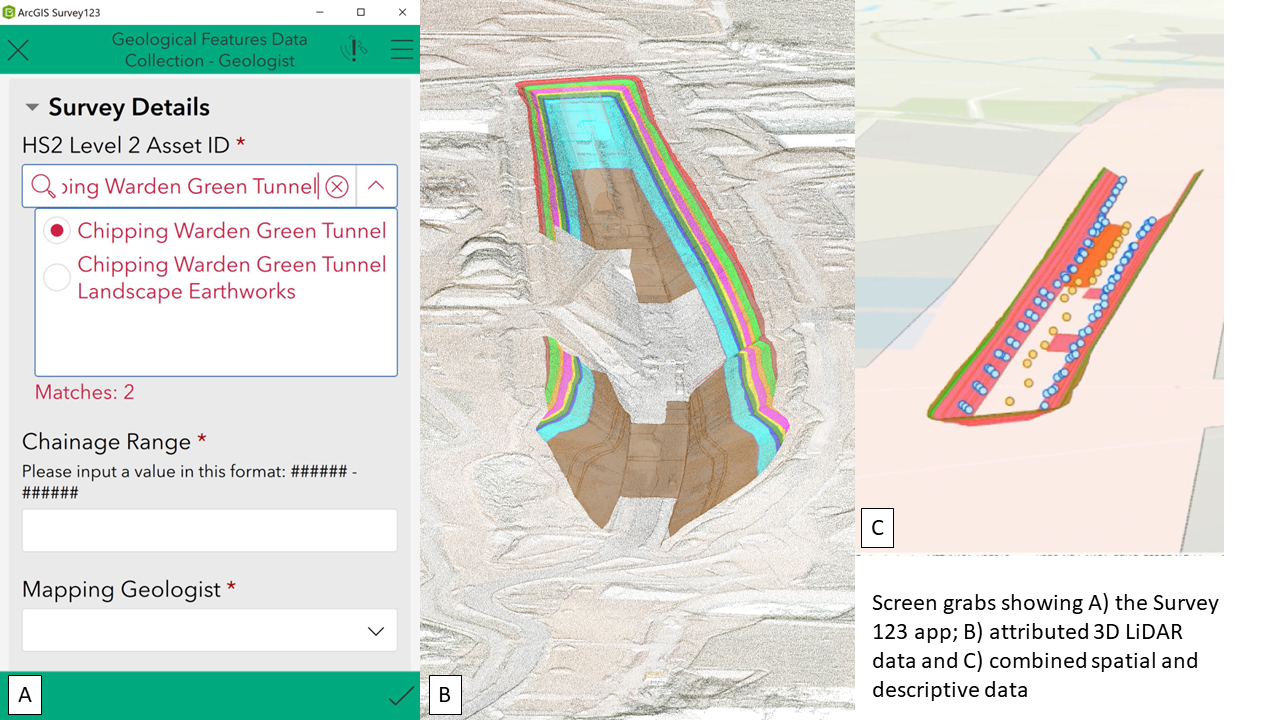
Task: Clear the Asset ID search text
Action: click(337, 186)
